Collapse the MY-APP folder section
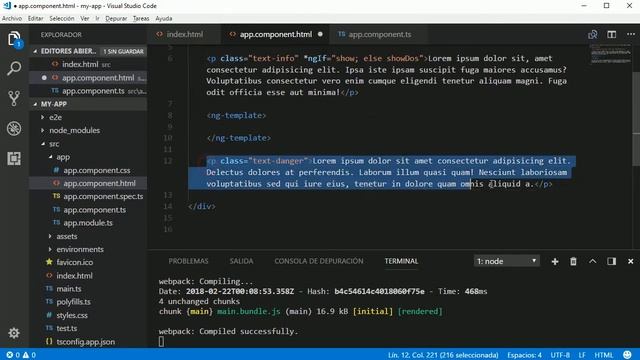 pos(36,104)
